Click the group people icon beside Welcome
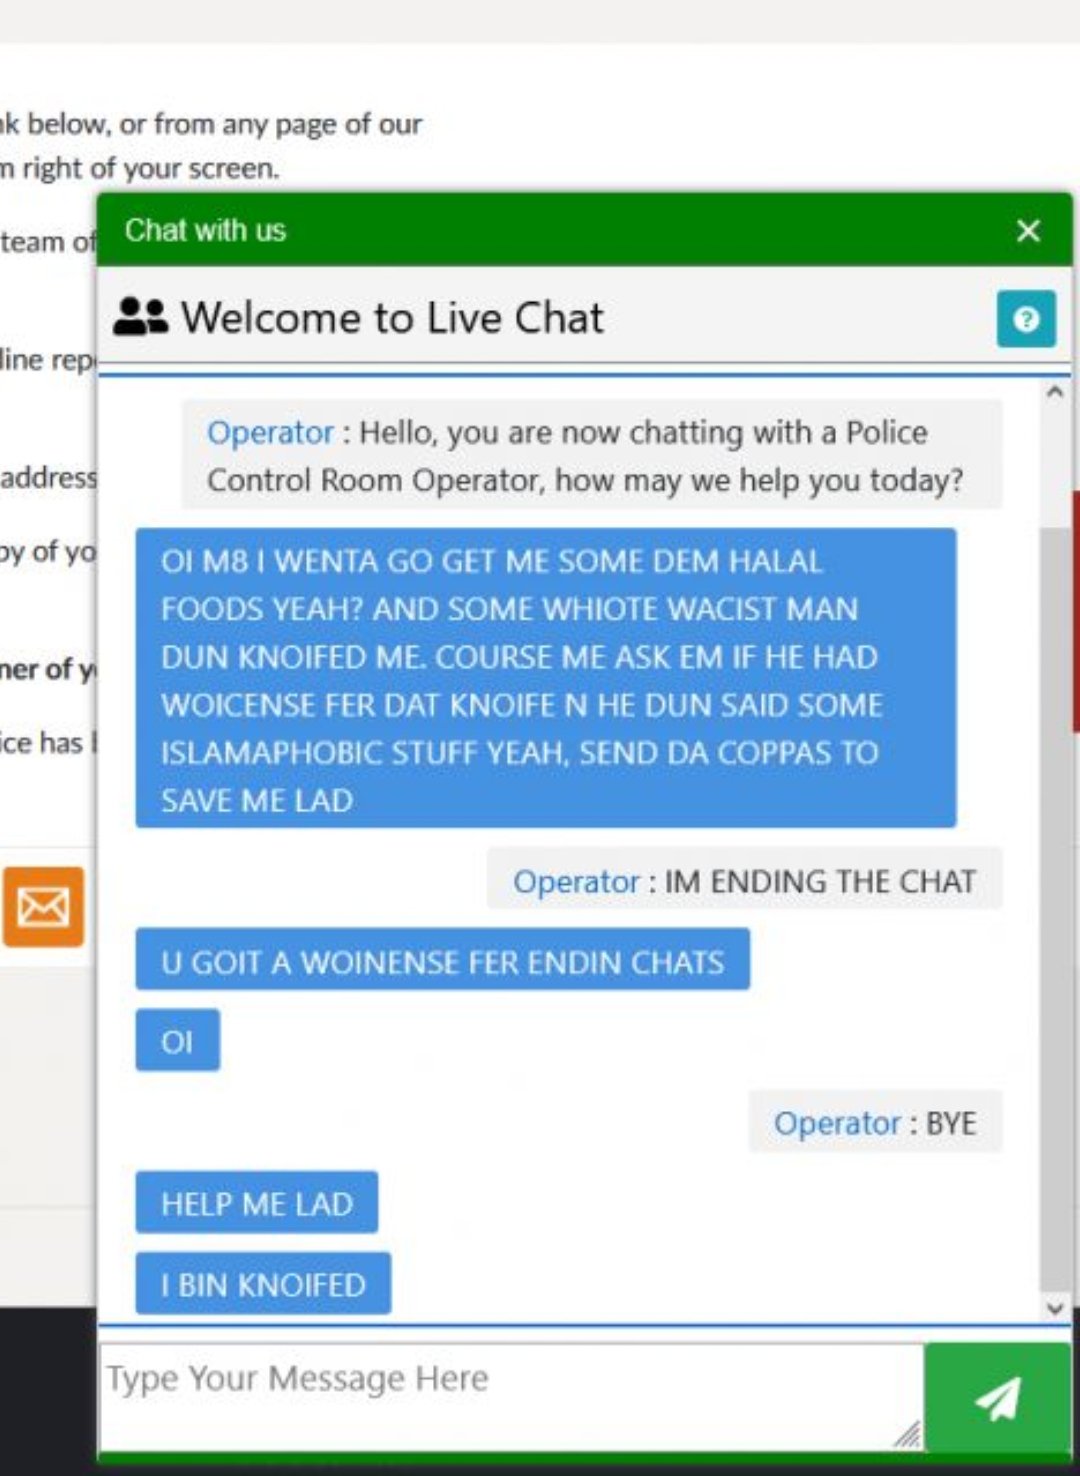The height and width of the screenshot is (1476, 1080). pos(140,317)
